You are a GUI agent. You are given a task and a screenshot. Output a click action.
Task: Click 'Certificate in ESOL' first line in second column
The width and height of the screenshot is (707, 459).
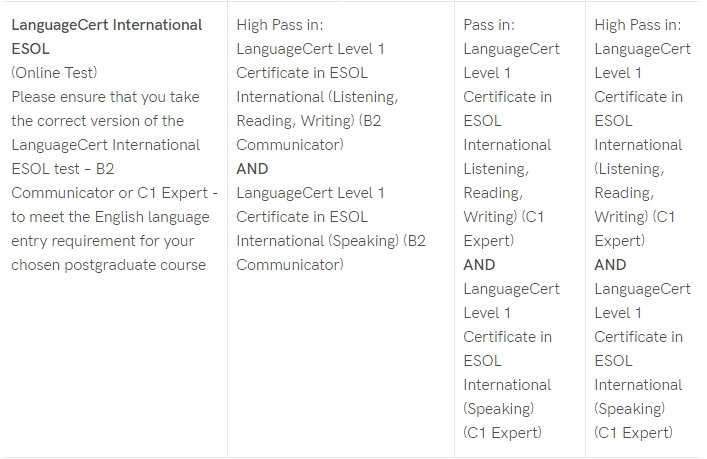302,73
